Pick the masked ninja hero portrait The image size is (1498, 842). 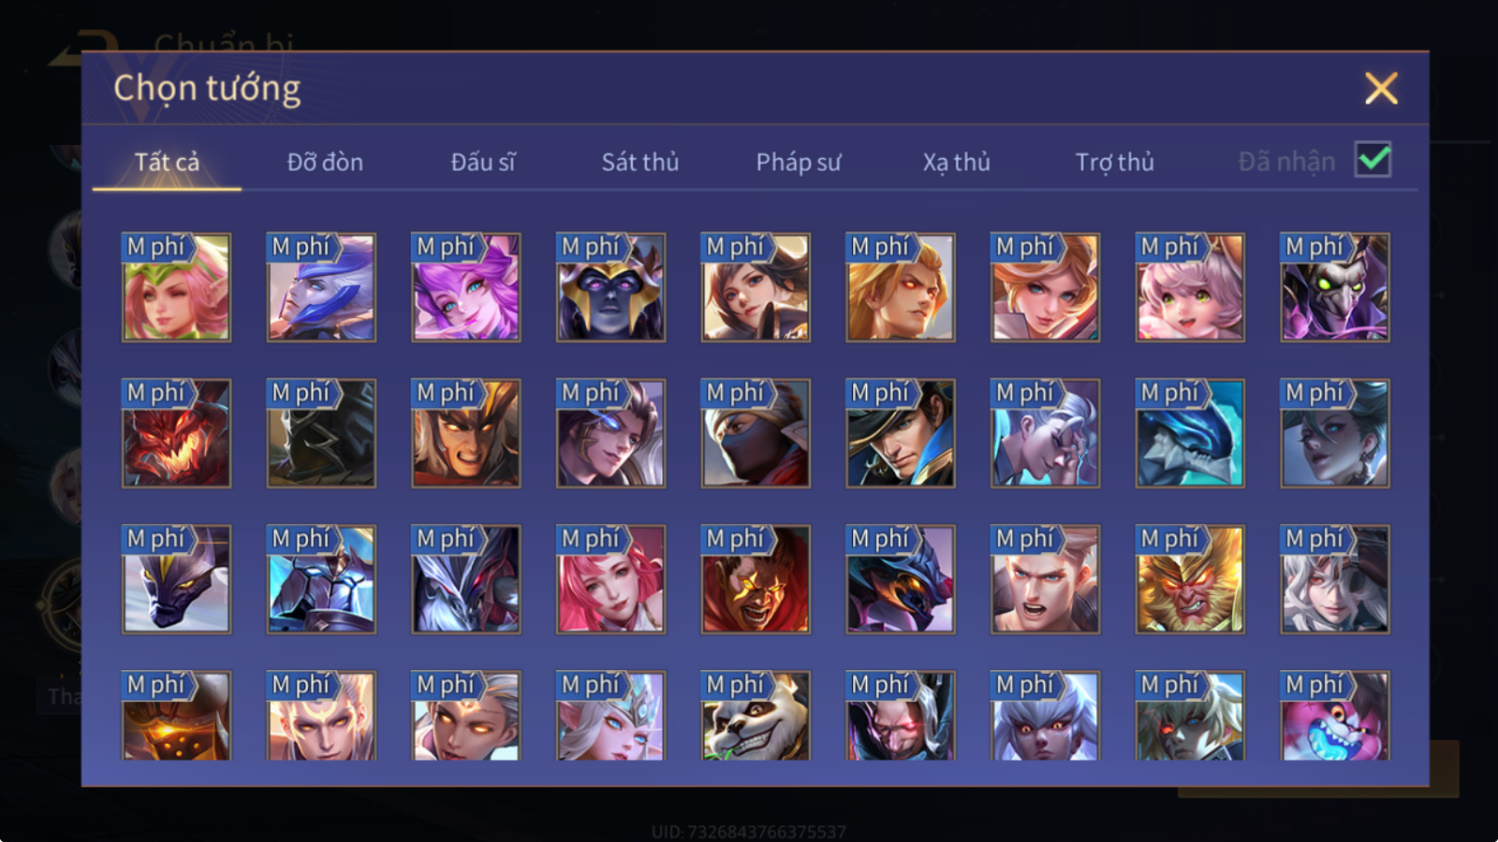[x=755, y=433]
